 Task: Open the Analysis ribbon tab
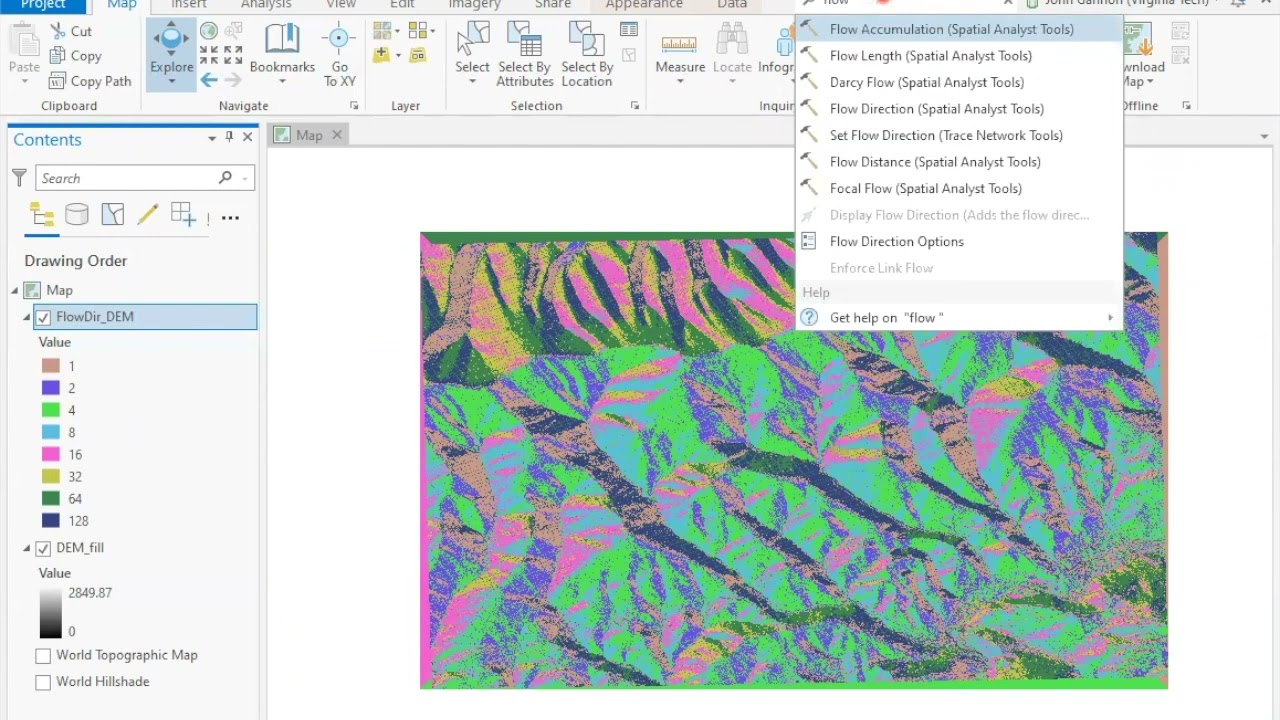point(265,5)
